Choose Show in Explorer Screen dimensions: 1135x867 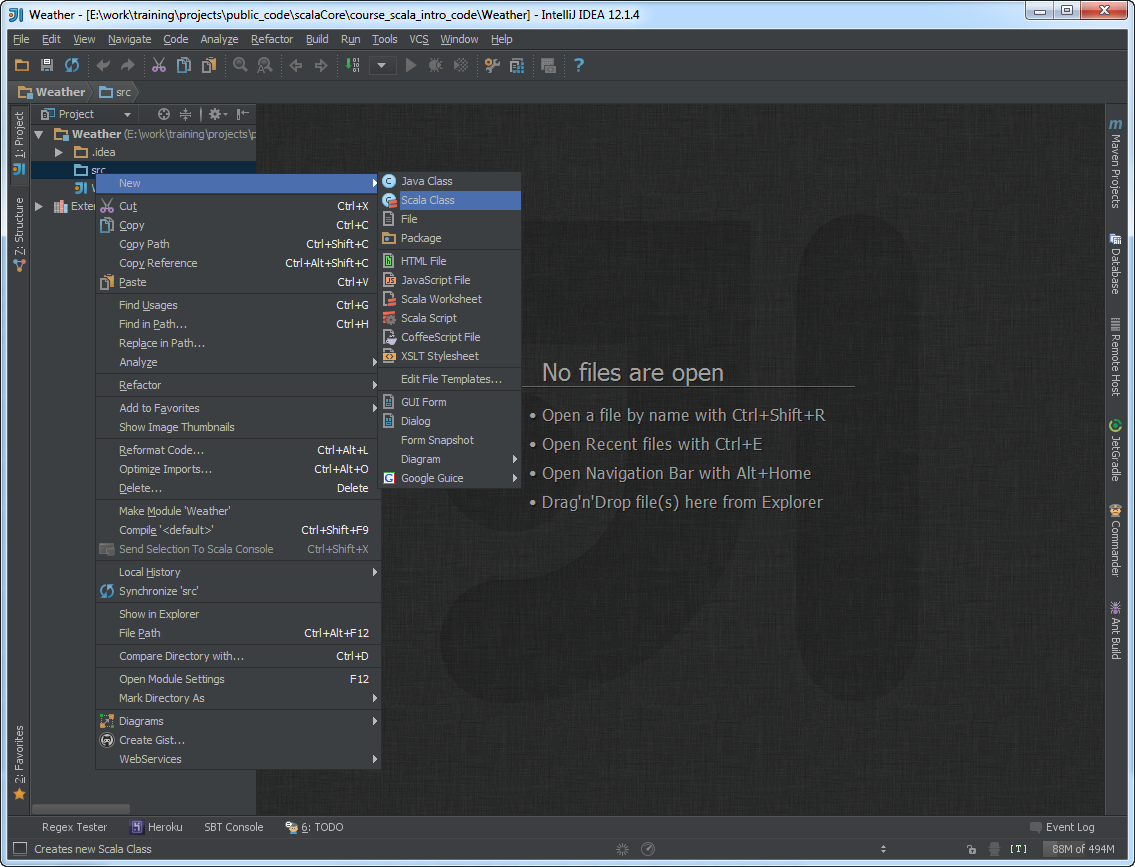point(238,614)
